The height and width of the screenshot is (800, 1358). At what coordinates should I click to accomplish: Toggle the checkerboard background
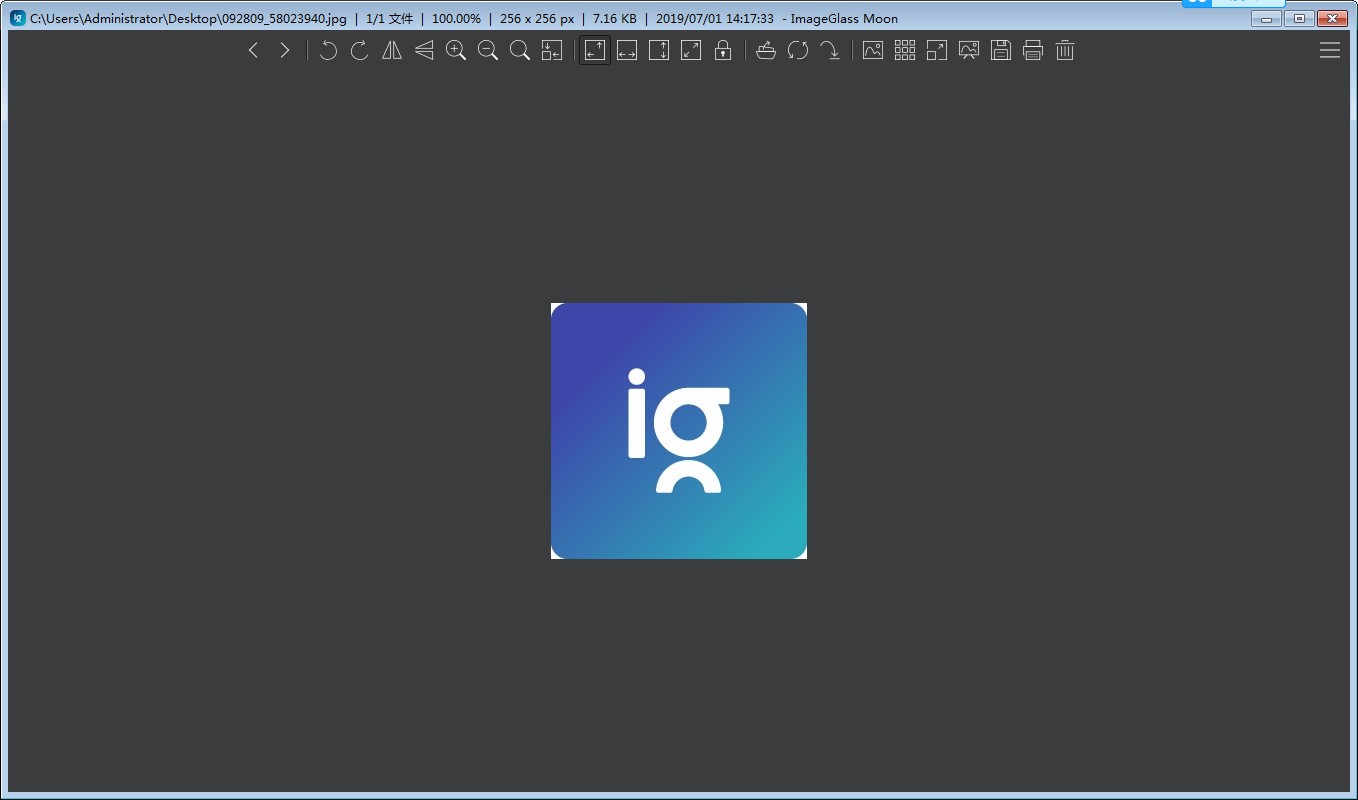pos(873,50)
